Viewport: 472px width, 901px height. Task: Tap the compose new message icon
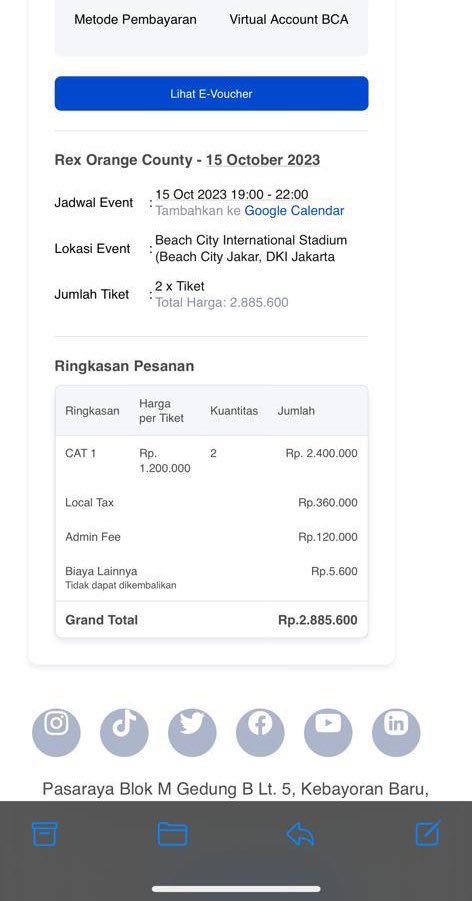(x=428, y=833)
